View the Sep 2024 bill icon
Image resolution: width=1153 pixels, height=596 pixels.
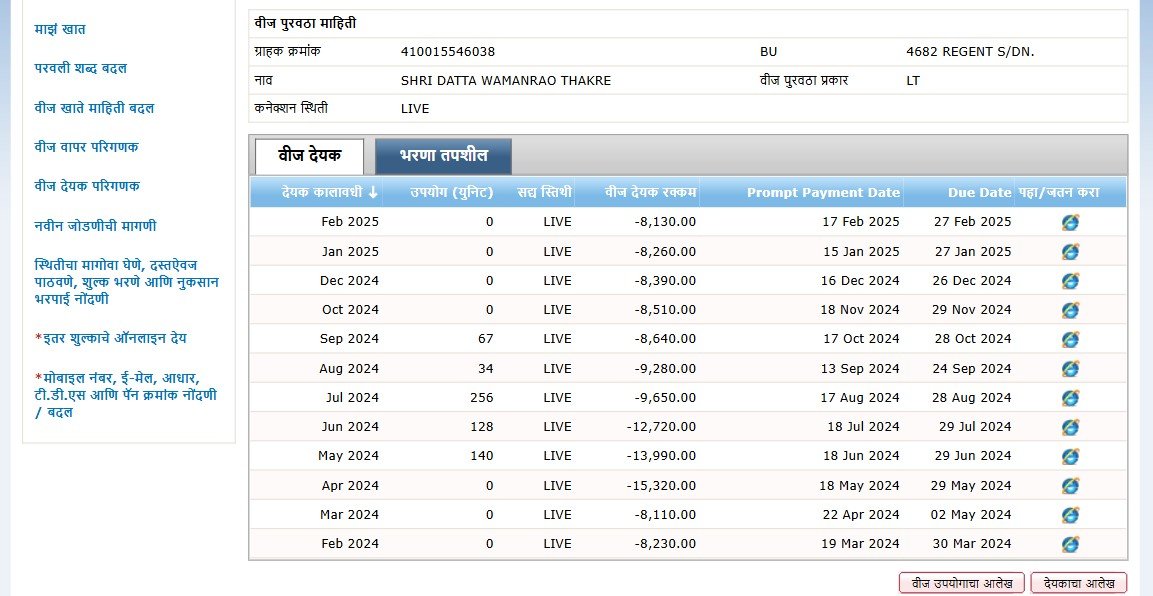click(x=1070, y=340)
